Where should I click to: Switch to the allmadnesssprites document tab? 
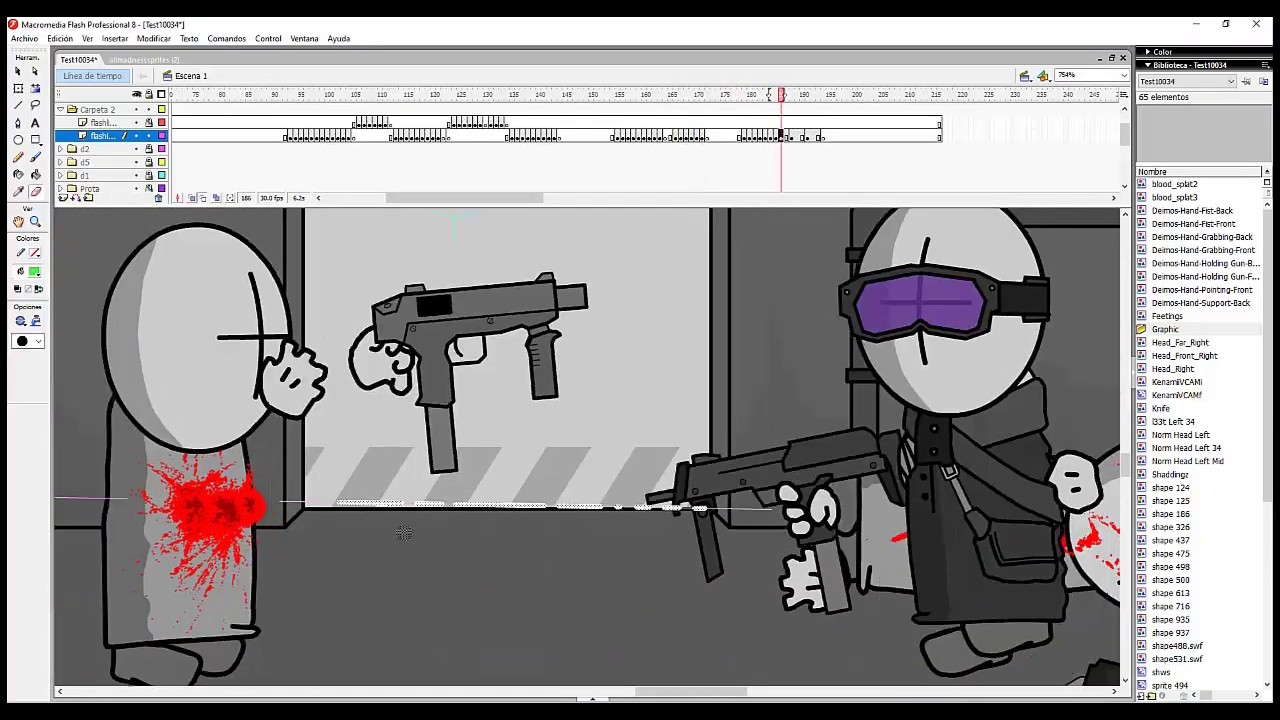coord(144,60)
